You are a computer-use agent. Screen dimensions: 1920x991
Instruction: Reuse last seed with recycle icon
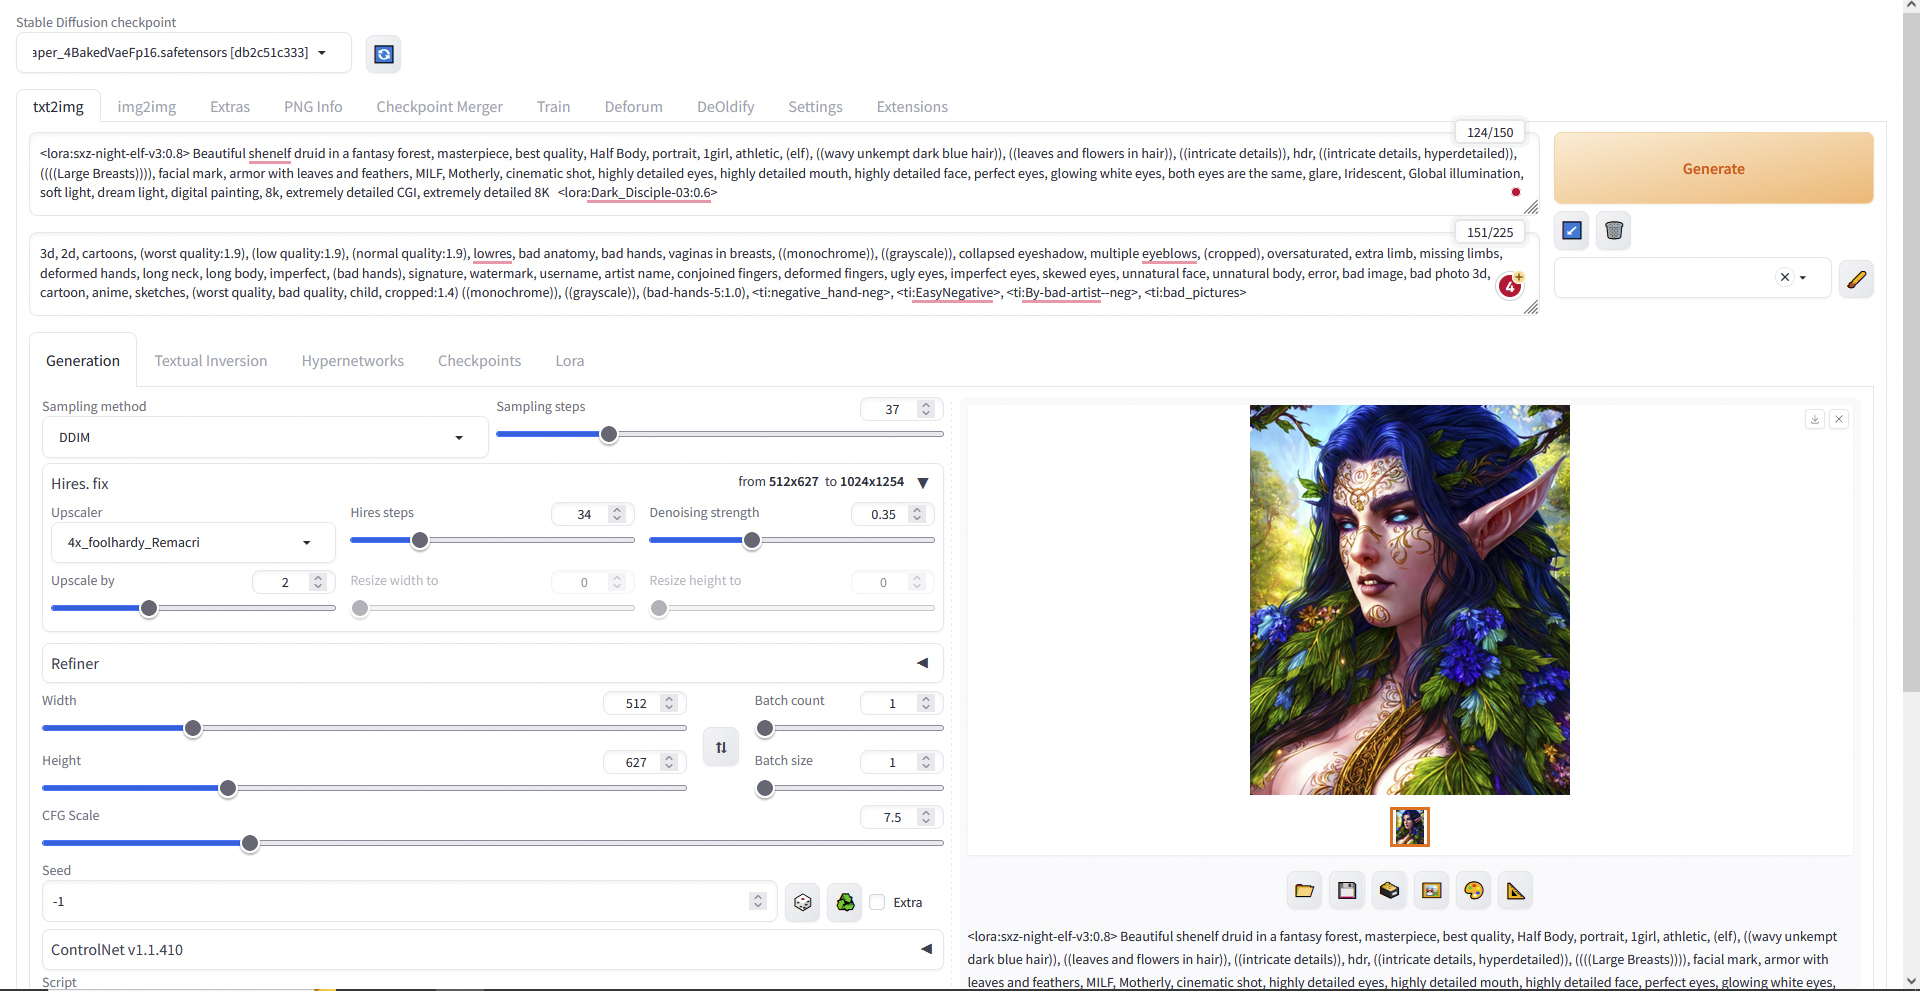(845, 902)
